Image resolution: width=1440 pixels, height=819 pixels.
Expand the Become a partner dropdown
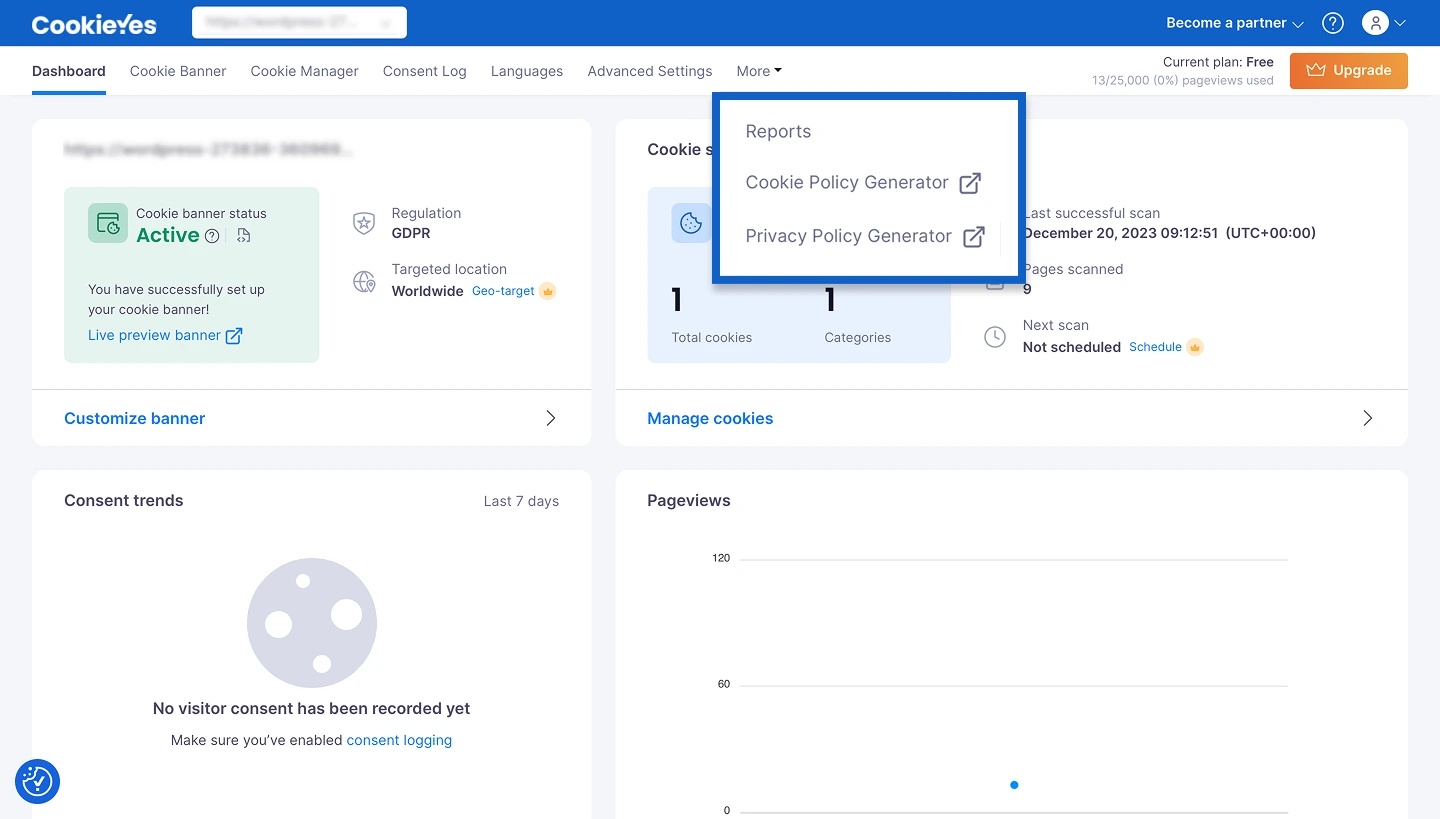[x=1234, y=23]
